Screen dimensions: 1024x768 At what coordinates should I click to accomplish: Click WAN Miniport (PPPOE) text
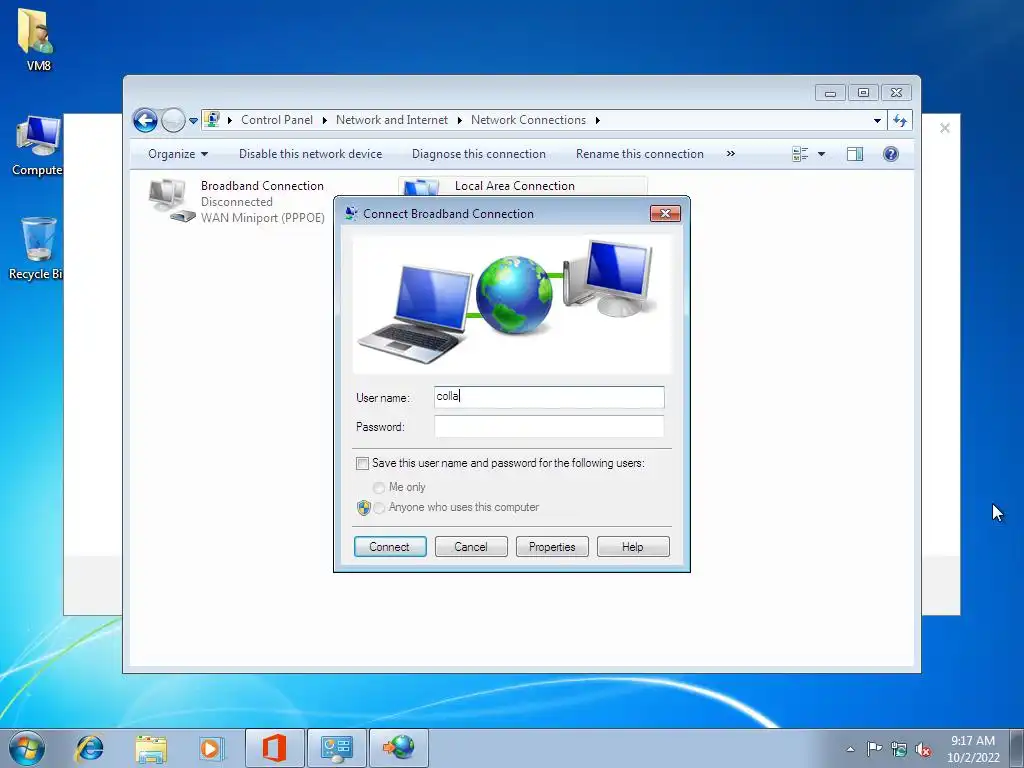click(263, 218)
